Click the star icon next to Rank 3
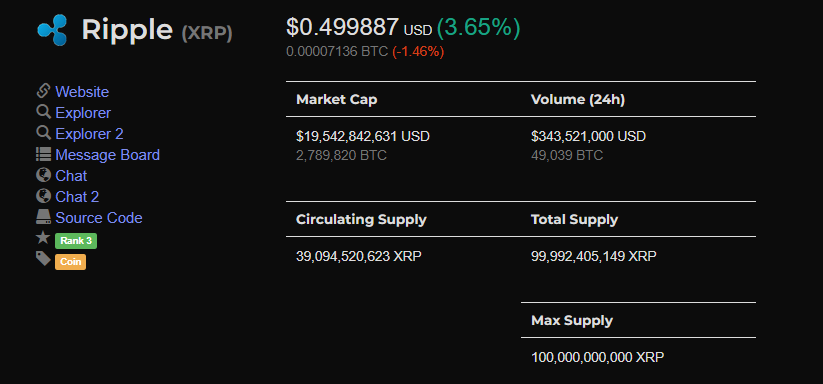 tap(43, 238)
